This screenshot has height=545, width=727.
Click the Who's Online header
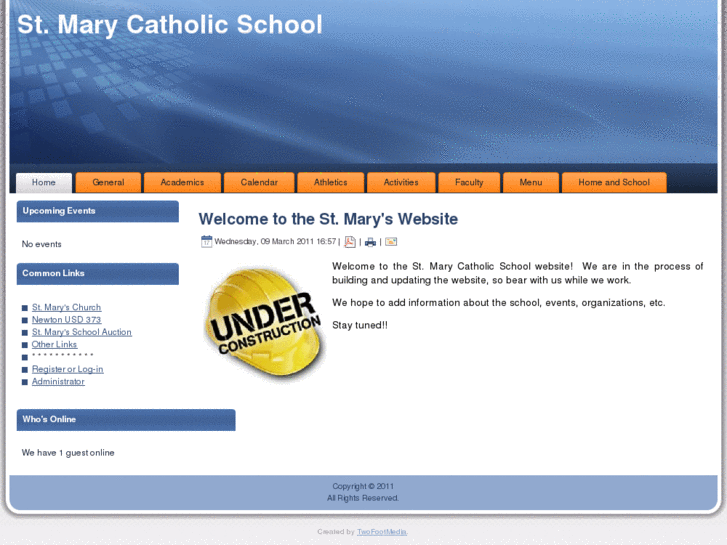tap(126, 420)
